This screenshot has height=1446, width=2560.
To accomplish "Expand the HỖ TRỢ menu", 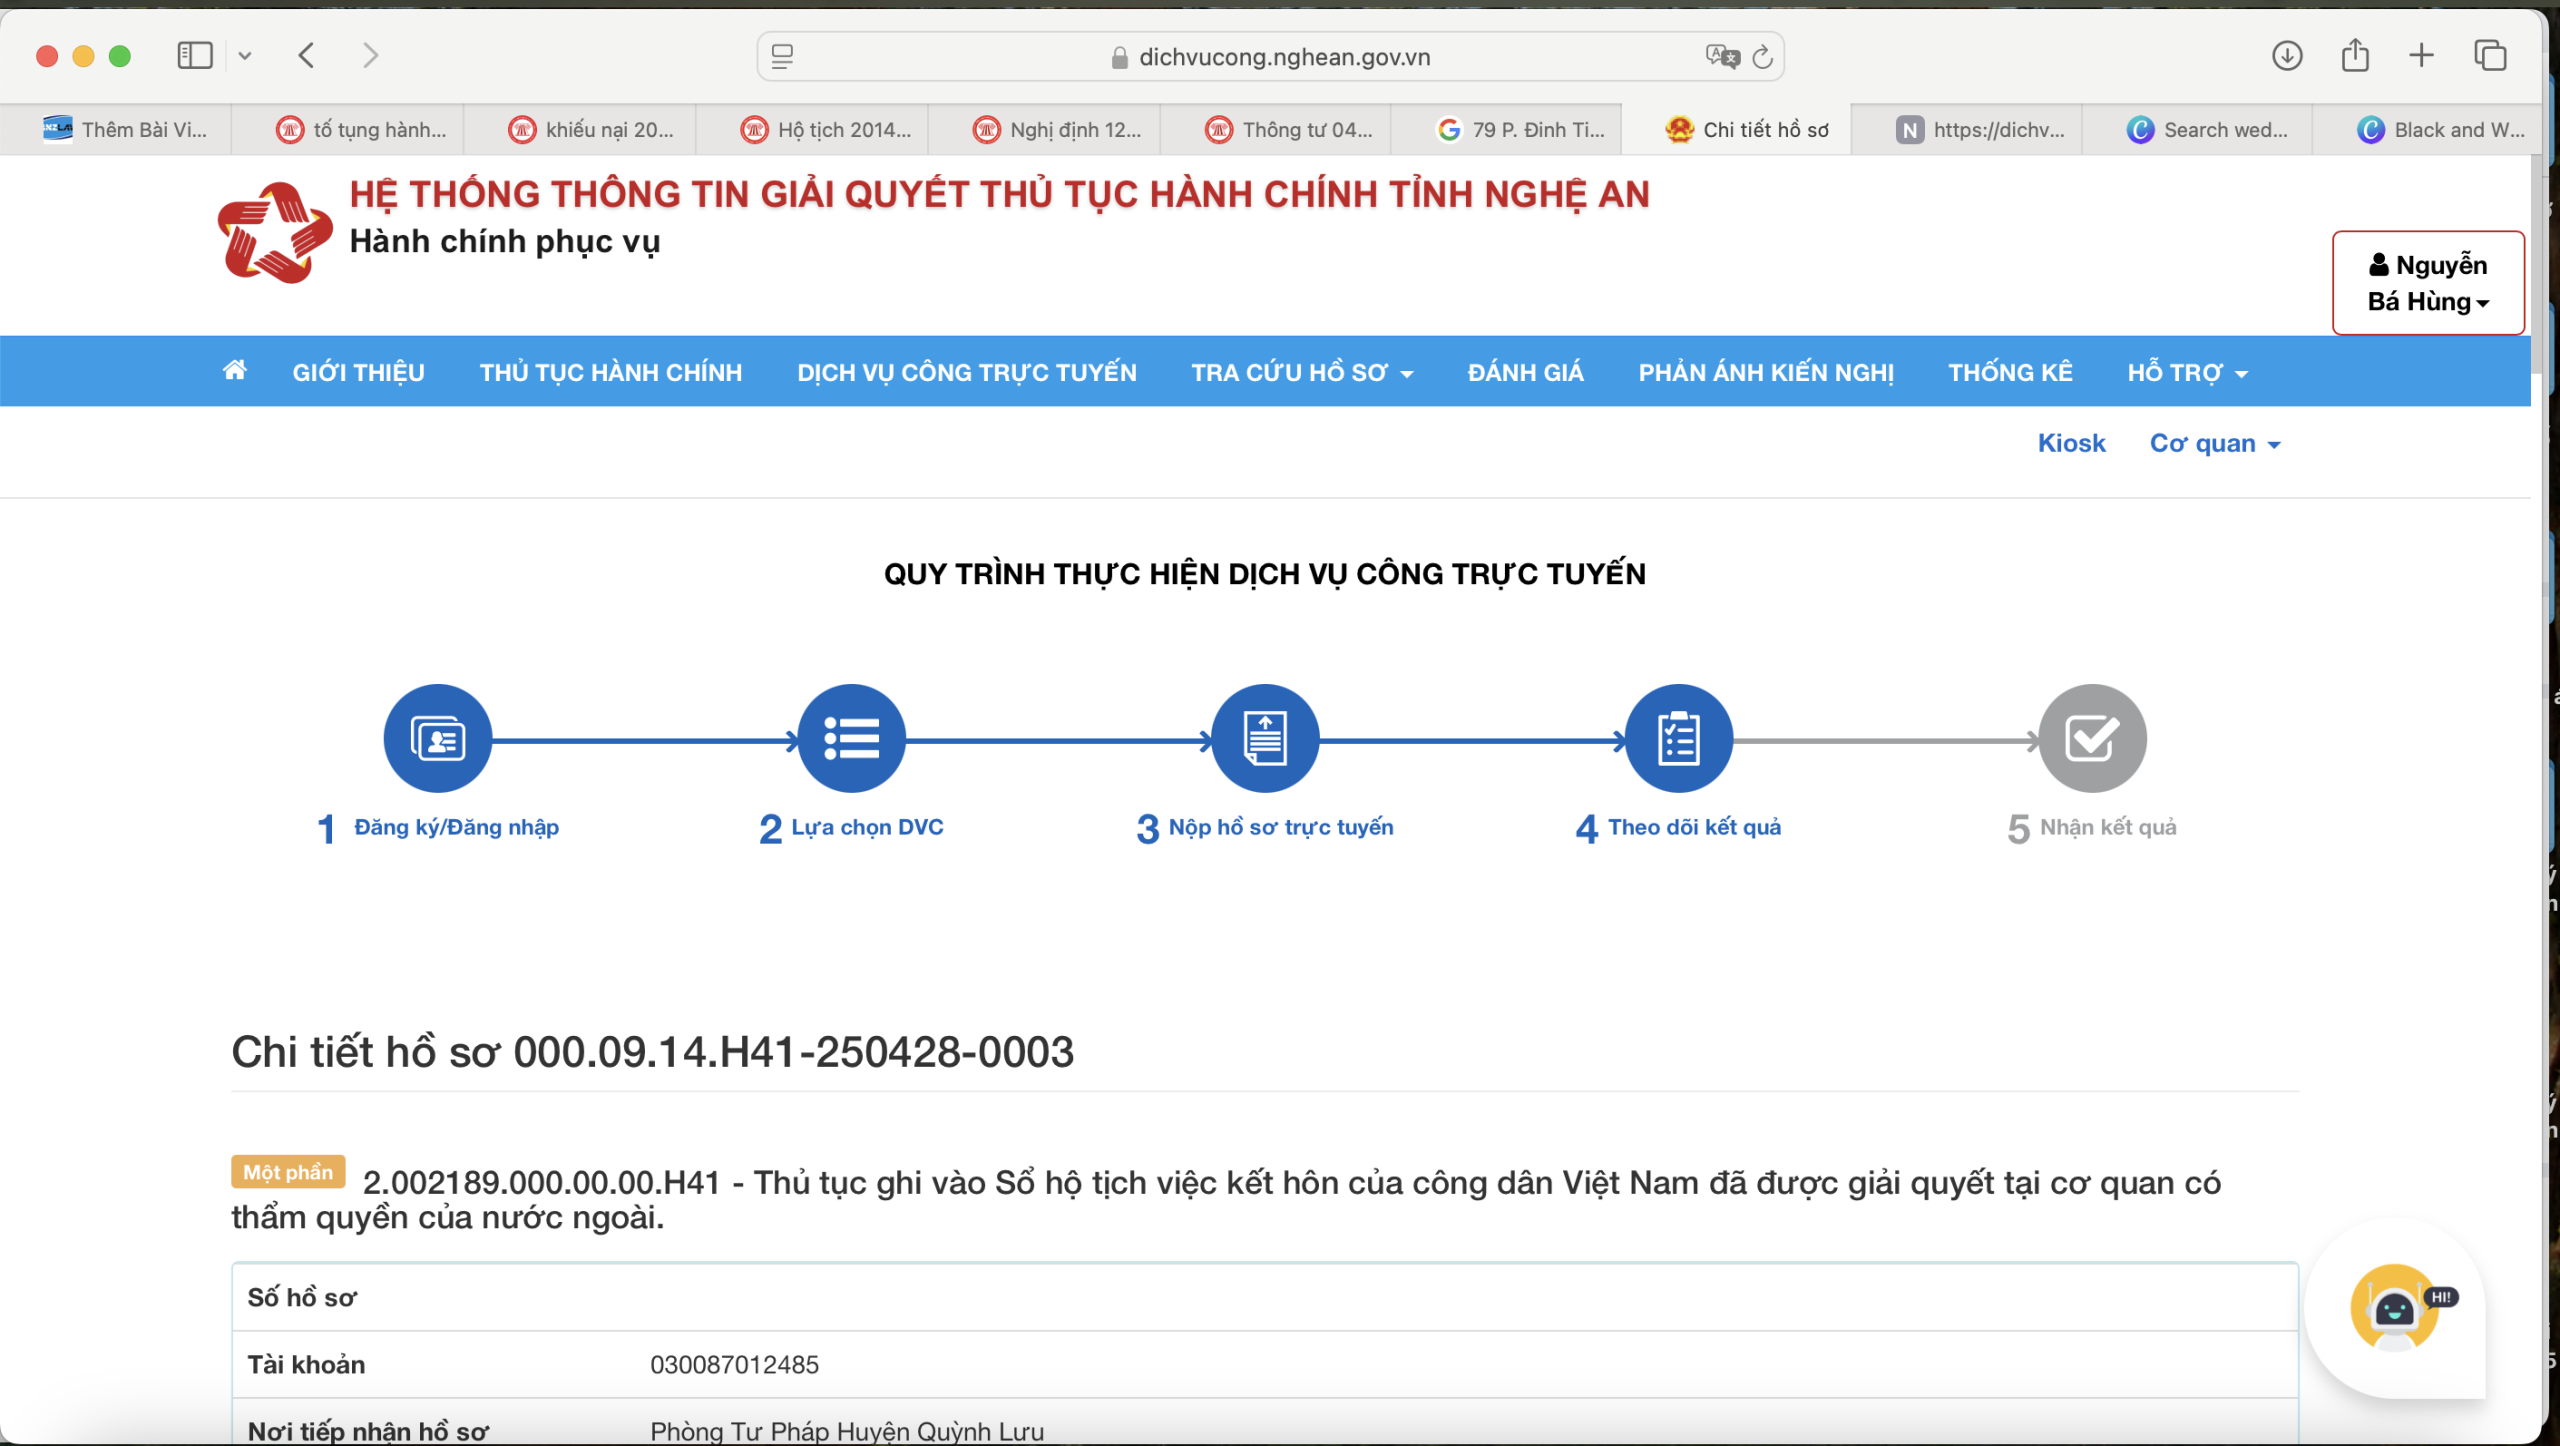I will [x=2187, y=372].
